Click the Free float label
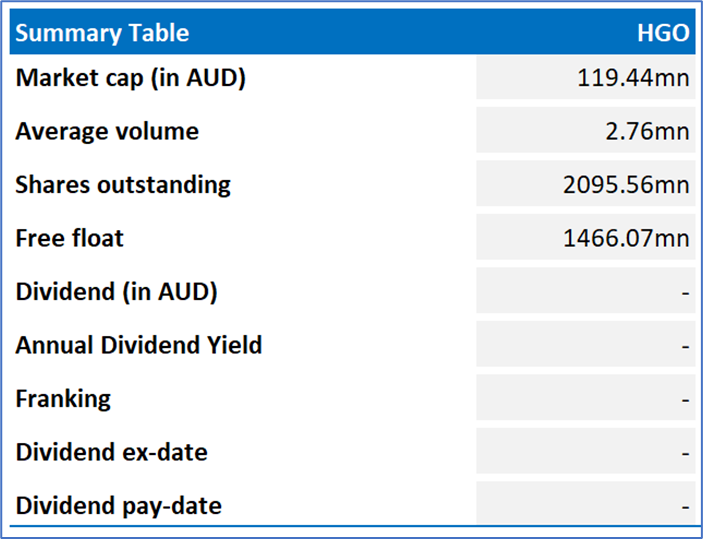 coord(69,238)
